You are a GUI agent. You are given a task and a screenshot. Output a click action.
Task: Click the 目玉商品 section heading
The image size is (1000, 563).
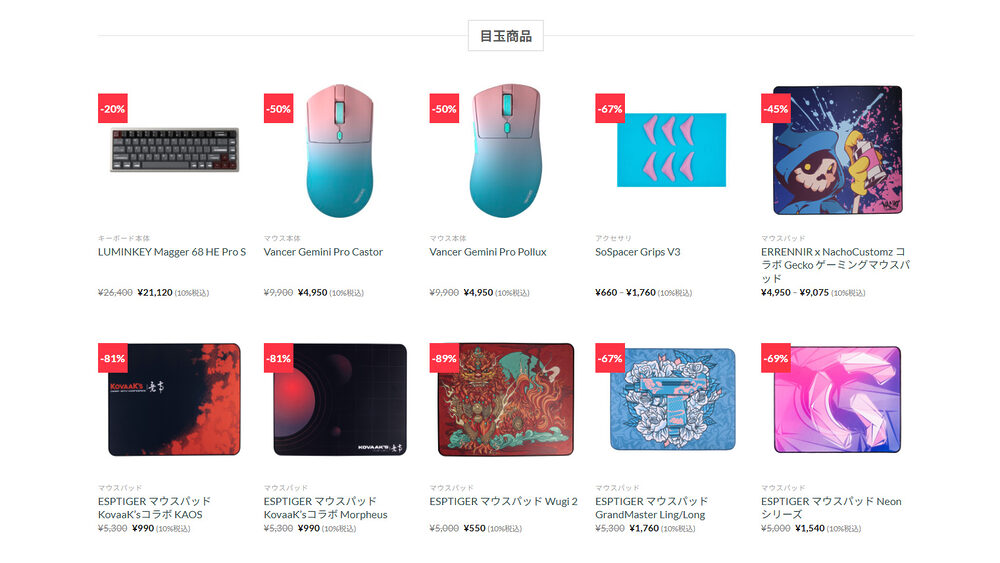506,36
